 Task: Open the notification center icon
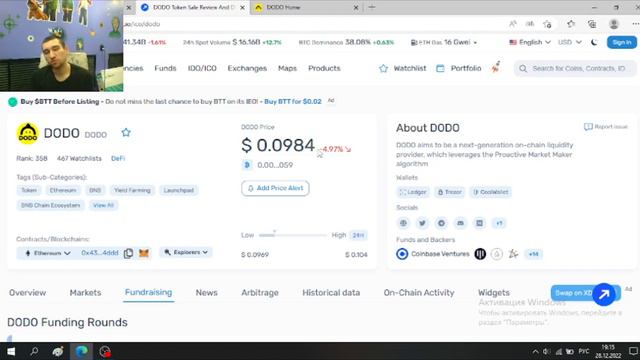[633, 351]
